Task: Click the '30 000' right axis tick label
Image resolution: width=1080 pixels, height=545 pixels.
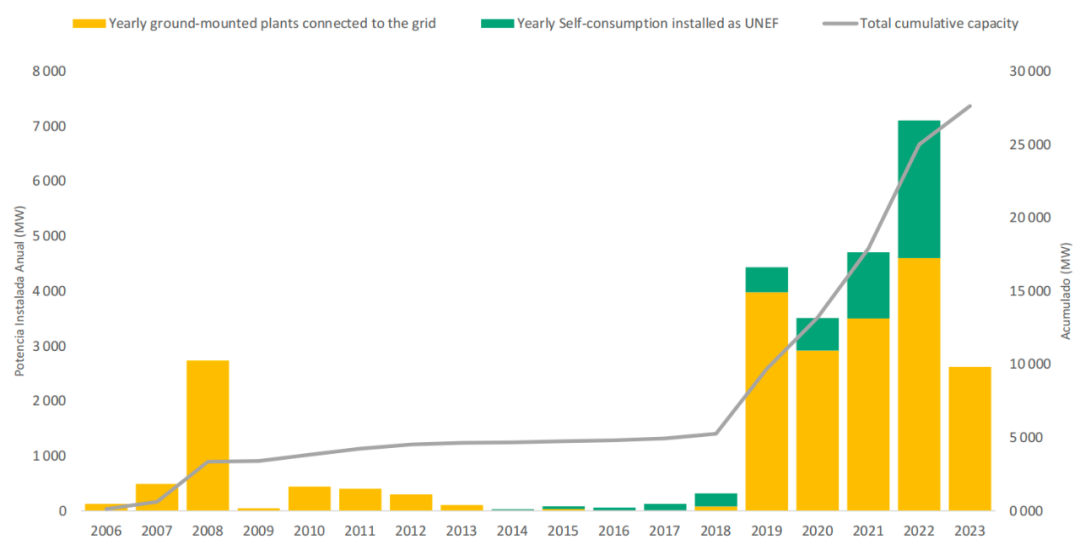Action: (1030, 72)
